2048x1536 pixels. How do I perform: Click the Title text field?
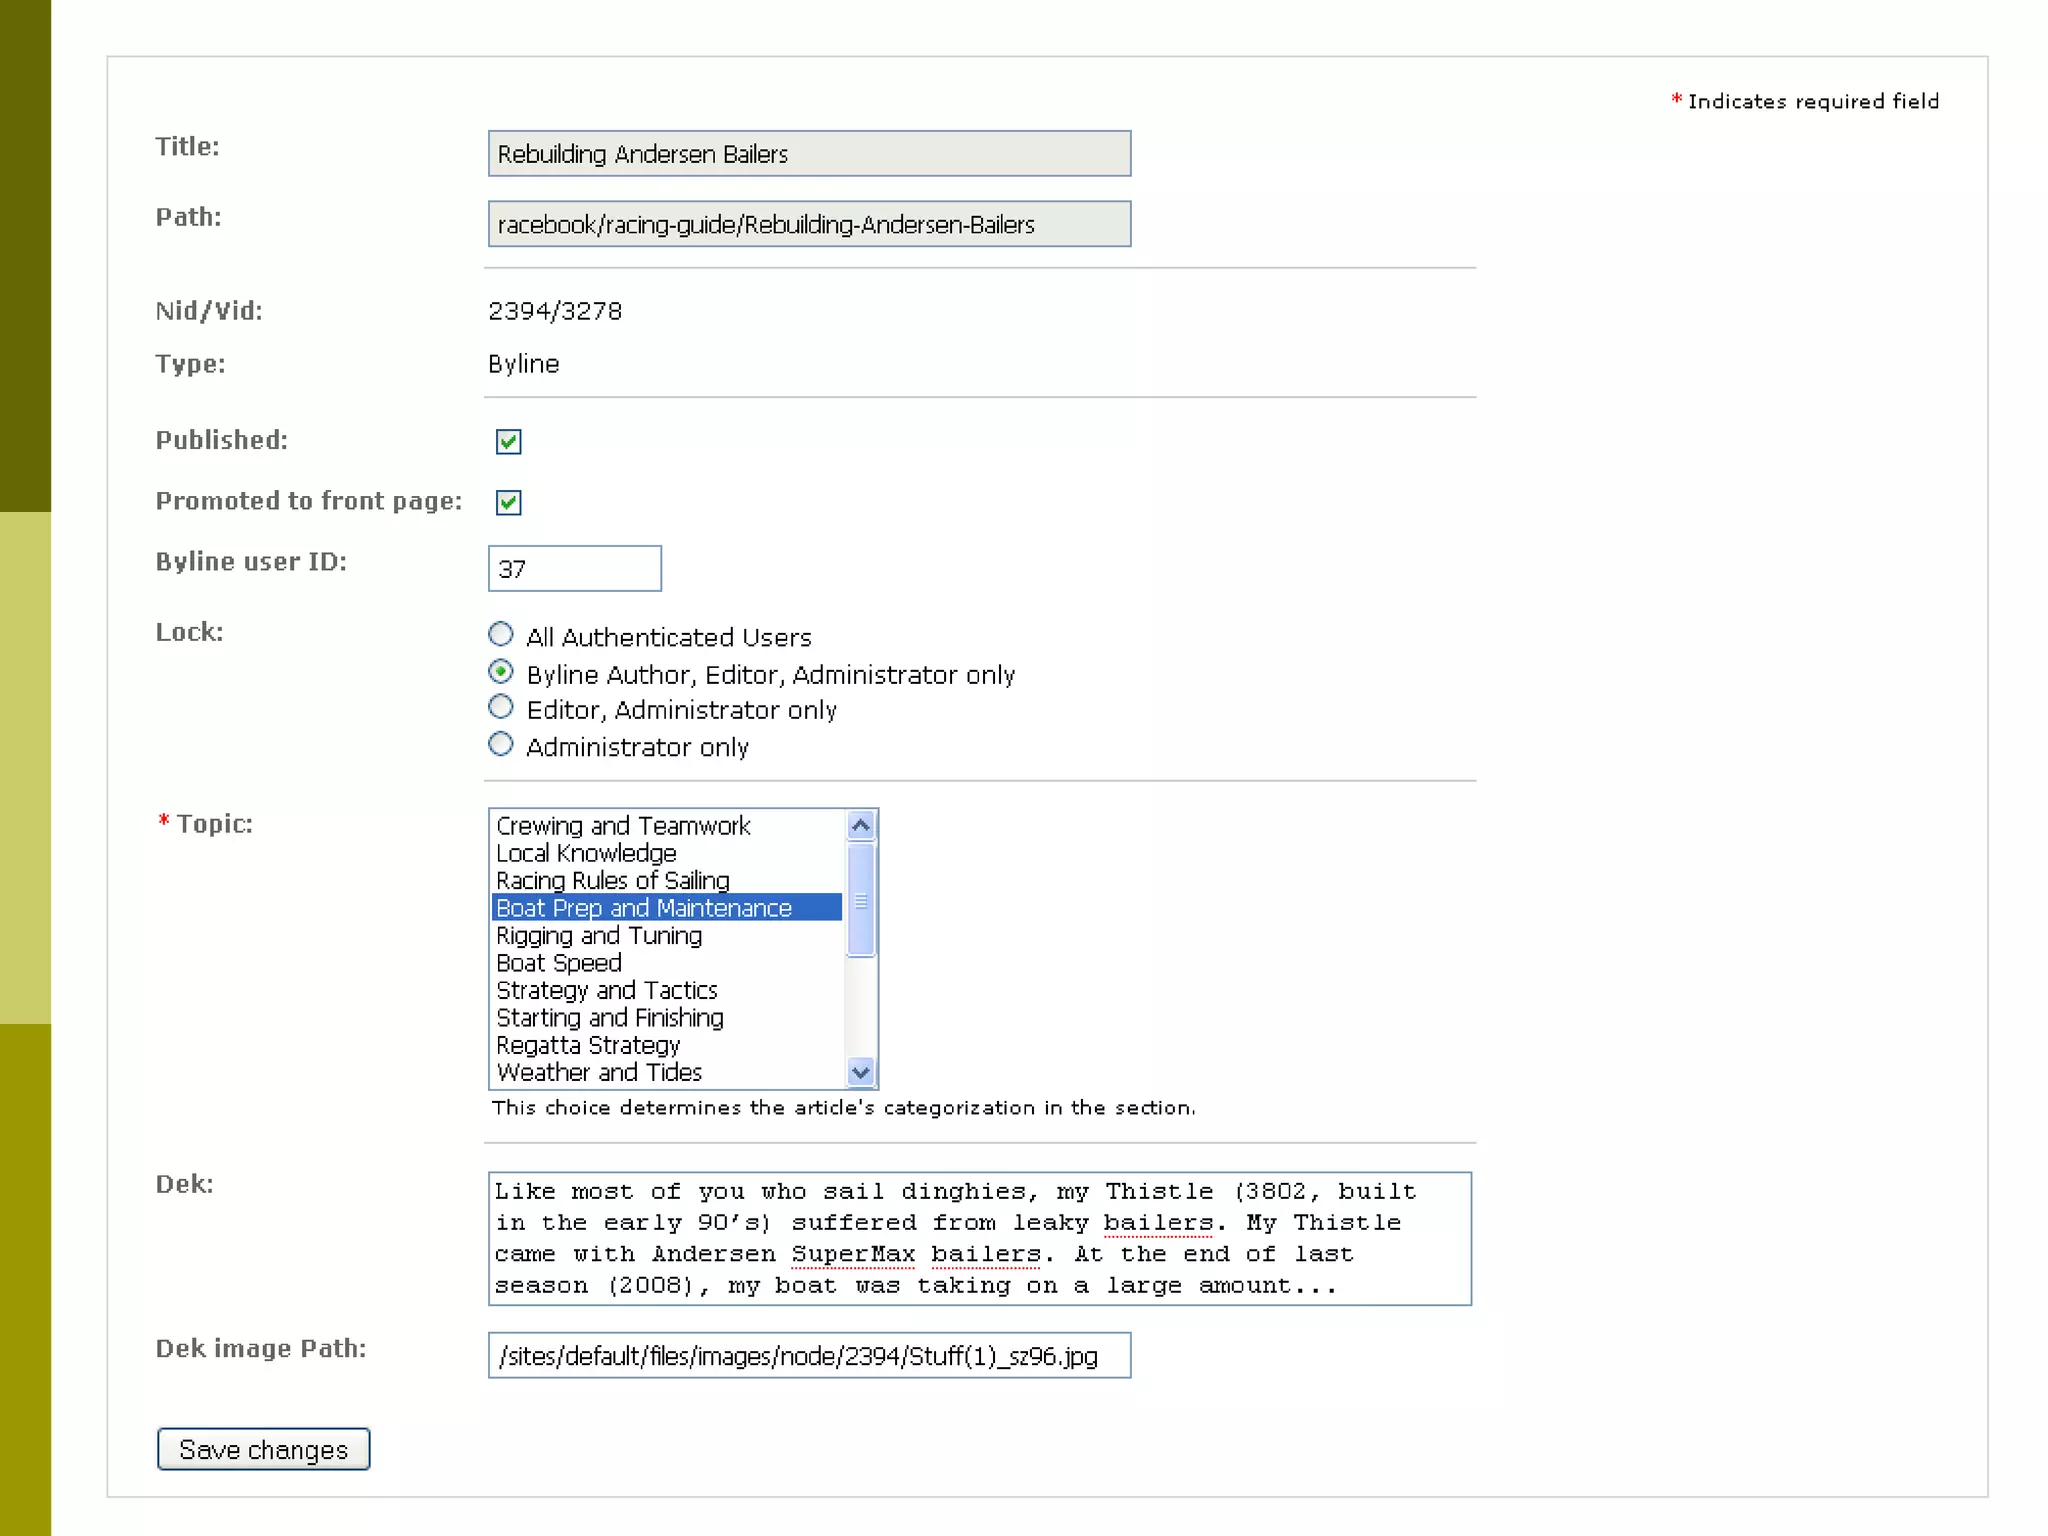(809, 154)
